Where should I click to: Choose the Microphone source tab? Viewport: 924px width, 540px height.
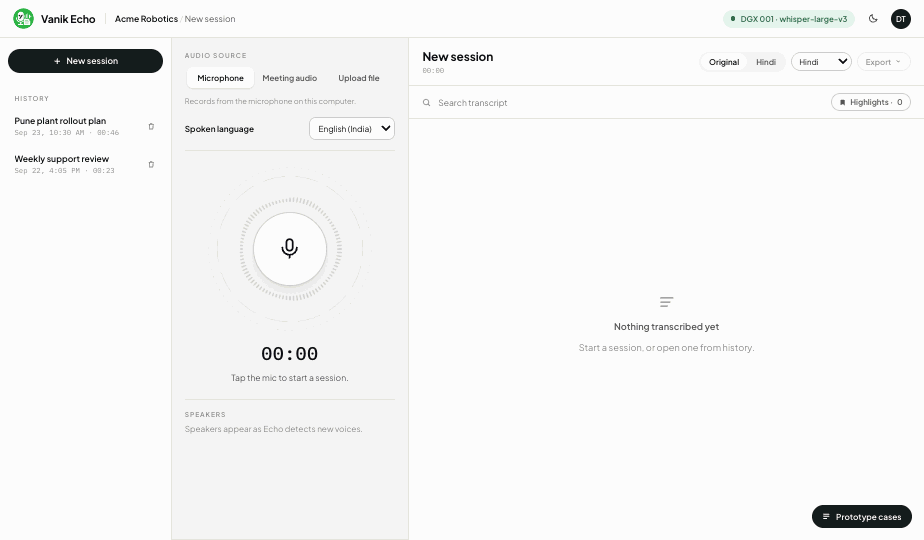220,78
